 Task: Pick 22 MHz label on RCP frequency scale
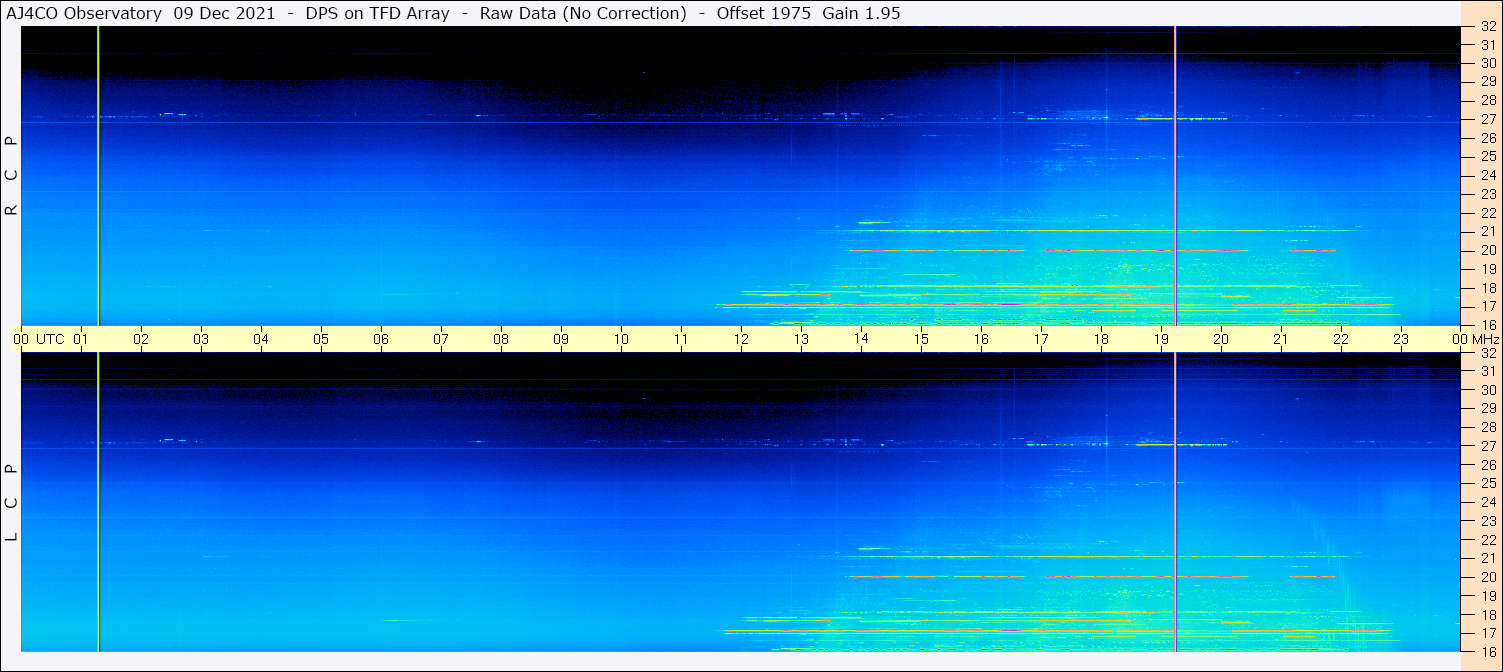tap(1488, 213)
